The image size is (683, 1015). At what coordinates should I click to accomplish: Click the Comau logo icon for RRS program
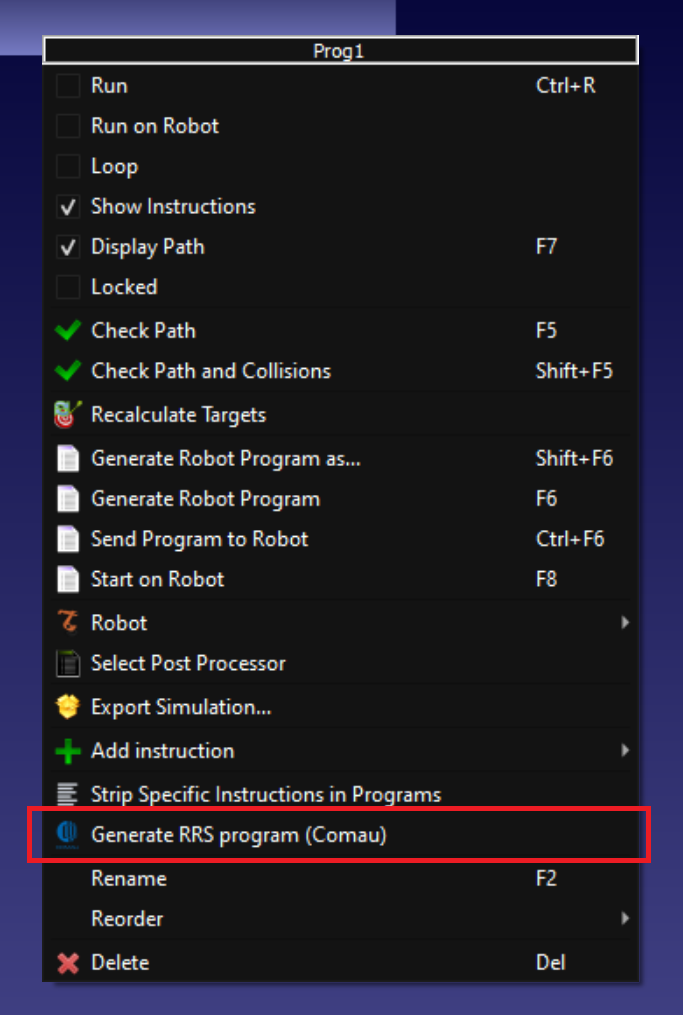pos(67,834)
